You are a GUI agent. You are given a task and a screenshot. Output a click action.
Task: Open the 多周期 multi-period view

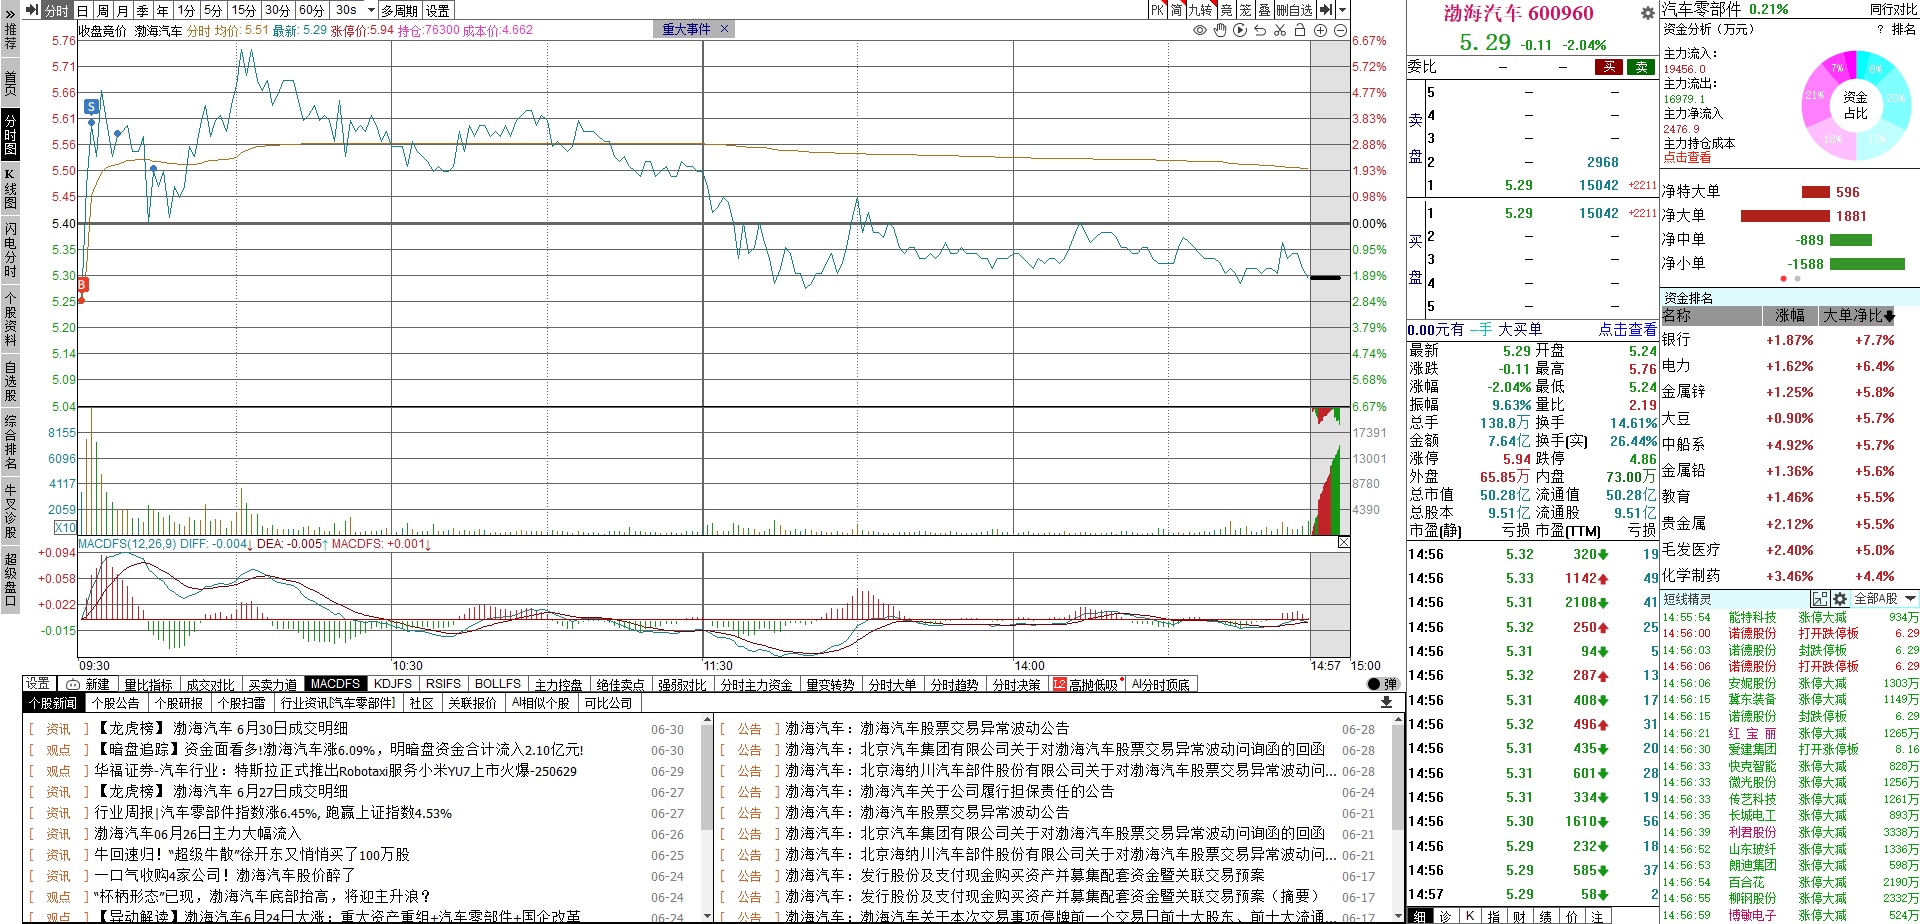400,10
